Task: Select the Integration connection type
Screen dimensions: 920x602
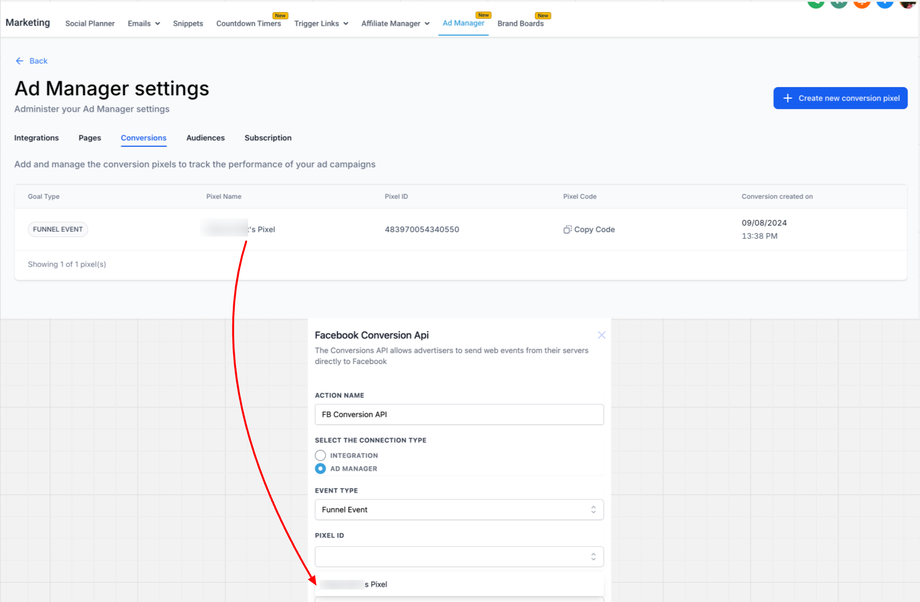Action: point(320,455)
